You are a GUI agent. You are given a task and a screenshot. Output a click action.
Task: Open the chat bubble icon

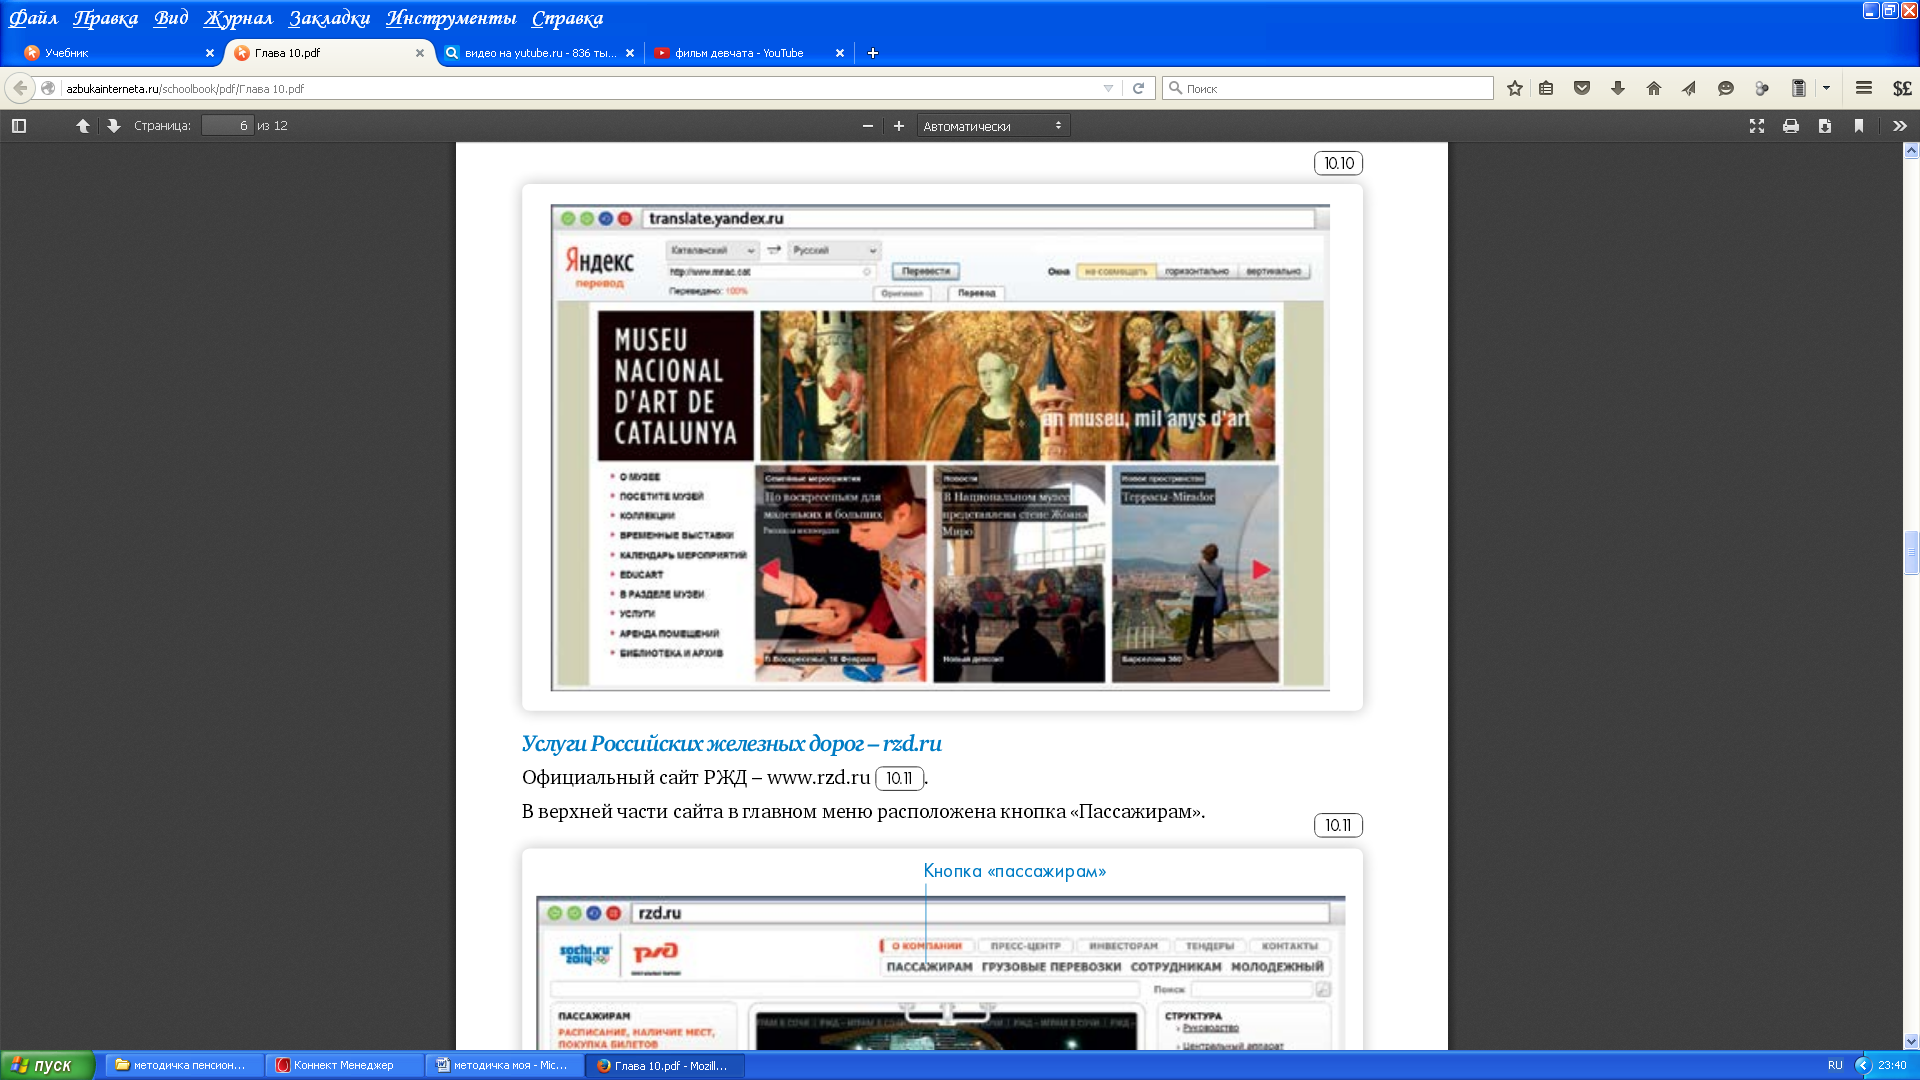pyautogui.click(x=1725, y=88)
